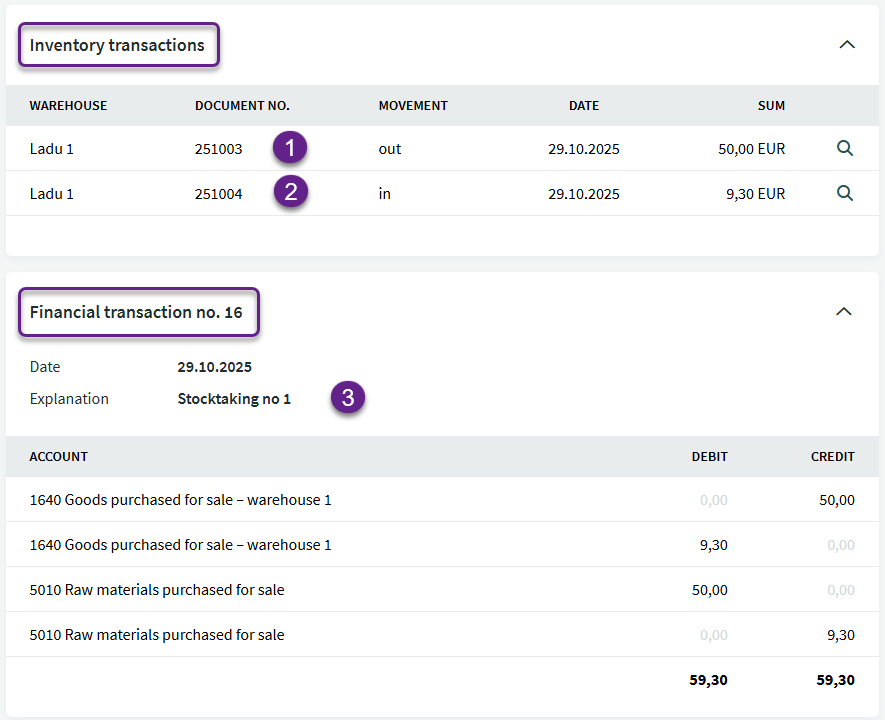Collapse the Inventory transactions section
Screen dimensions: 885x720
[847, 45]
